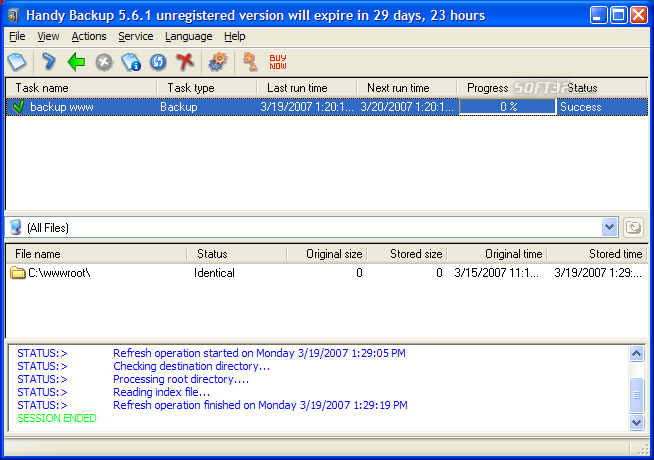654x460 pixels.
Task: Sort by Original size column
Action: (327, 254)
